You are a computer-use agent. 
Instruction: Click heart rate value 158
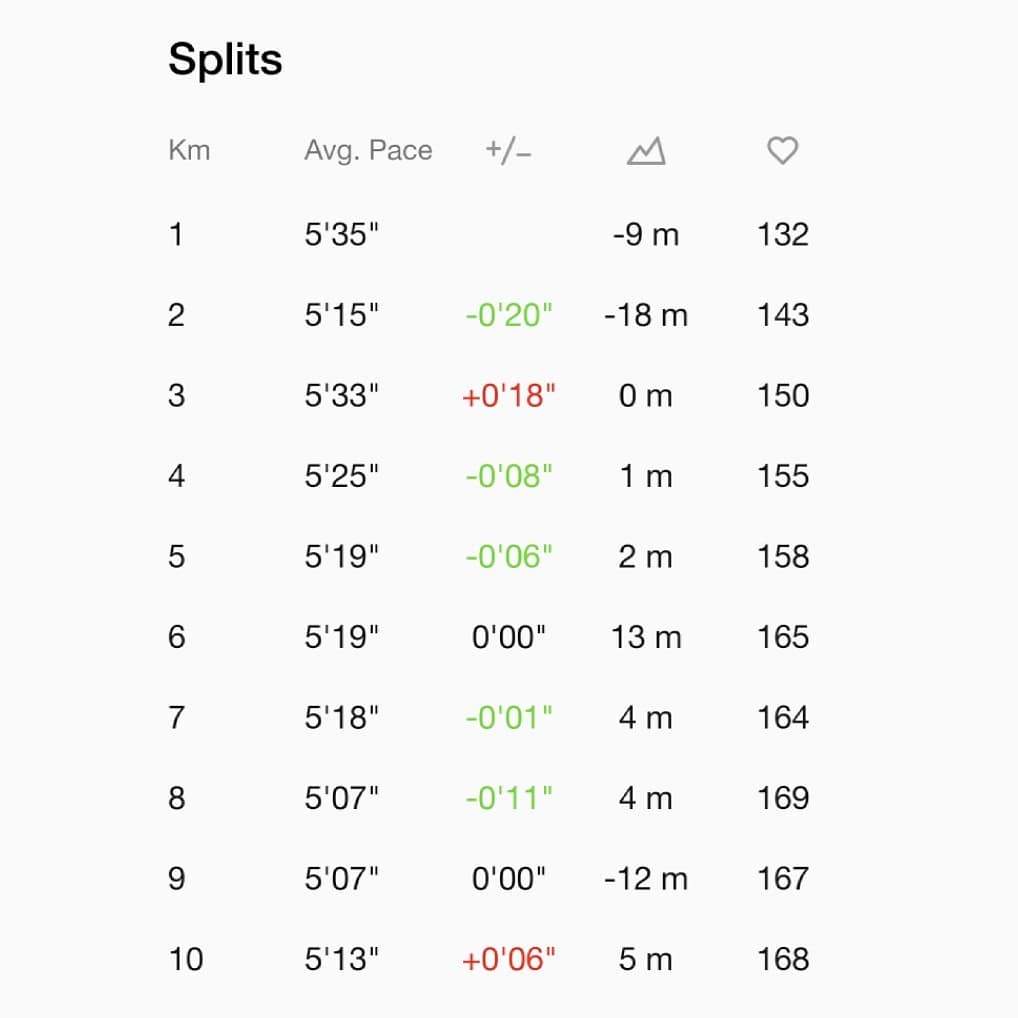783,556
